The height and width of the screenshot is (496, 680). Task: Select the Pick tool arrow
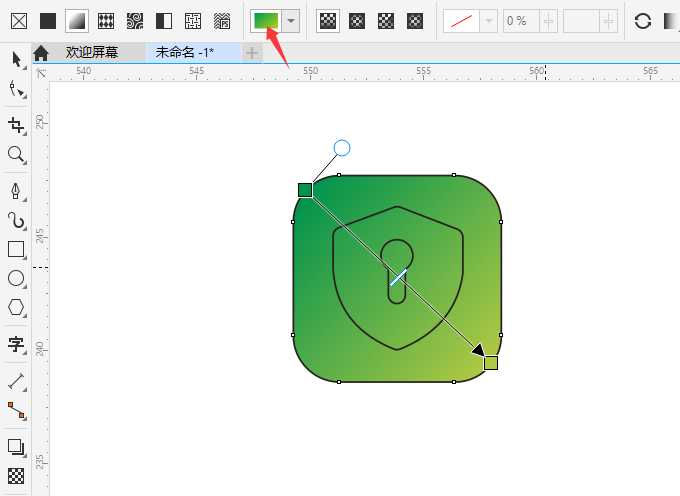[16, 60]
